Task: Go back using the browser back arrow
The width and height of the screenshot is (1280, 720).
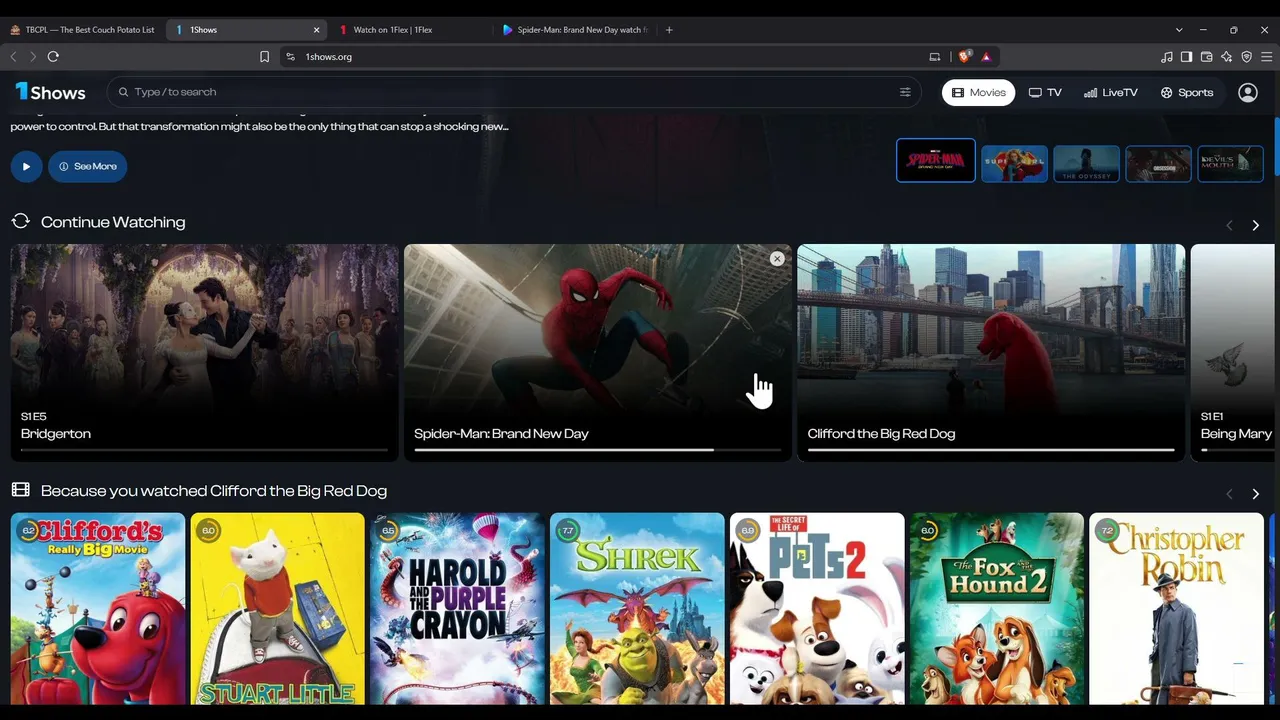Action: tap(13, 57)
